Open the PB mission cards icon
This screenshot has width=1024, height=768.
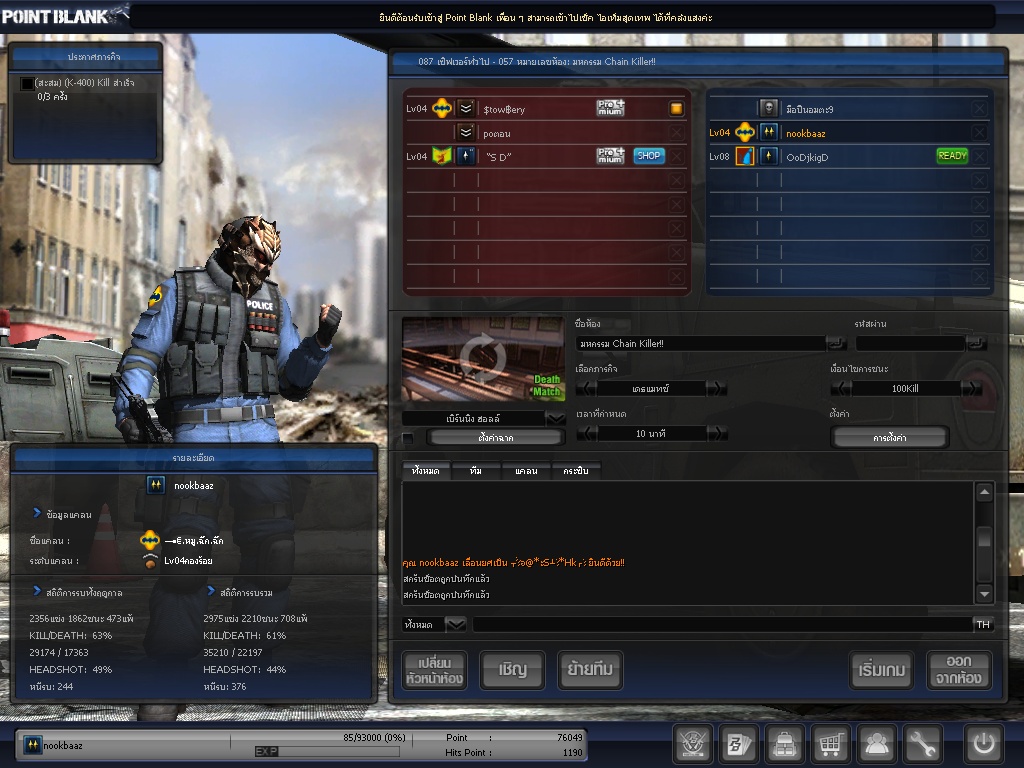pyautogui.click(x=738, y=743)
